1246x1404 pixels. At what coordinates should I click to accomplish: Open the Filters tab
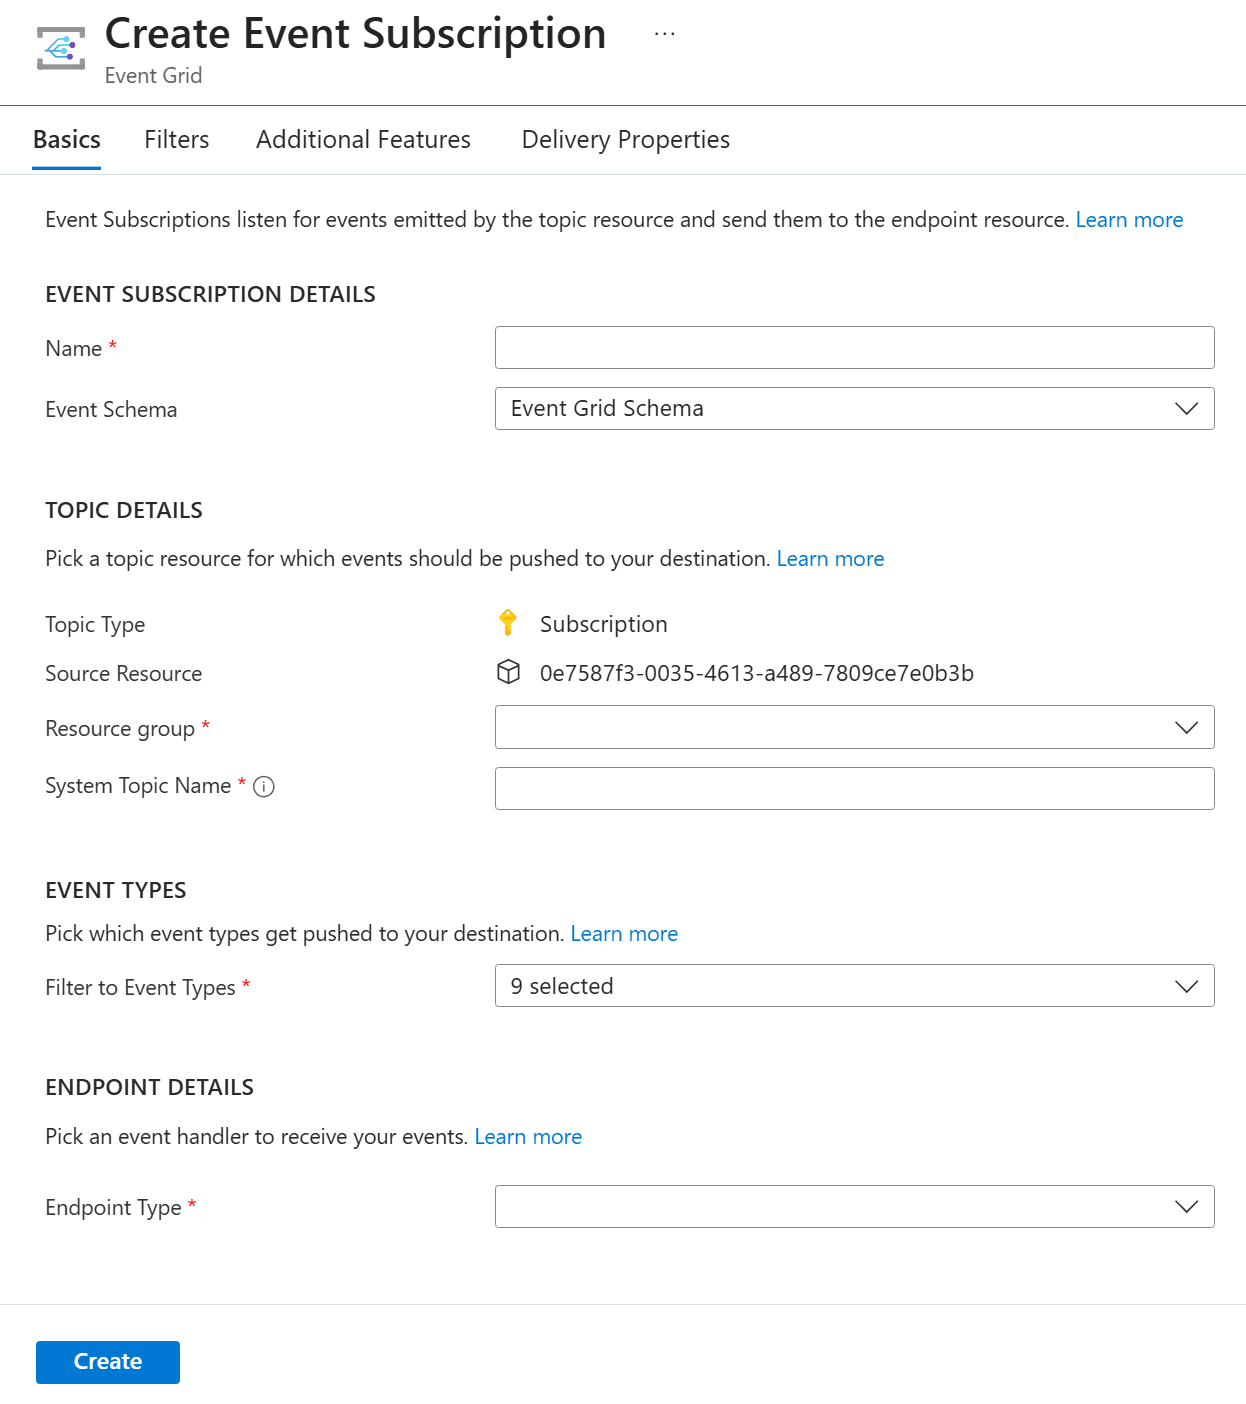177,140
